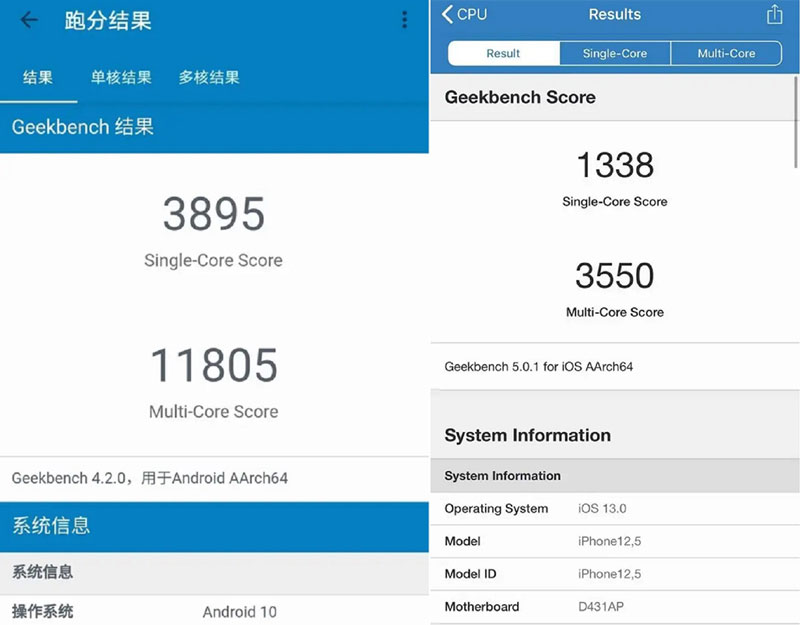800x625 pixels.
Task: Click the 3550 multi-core score
Action: point(615,276)
